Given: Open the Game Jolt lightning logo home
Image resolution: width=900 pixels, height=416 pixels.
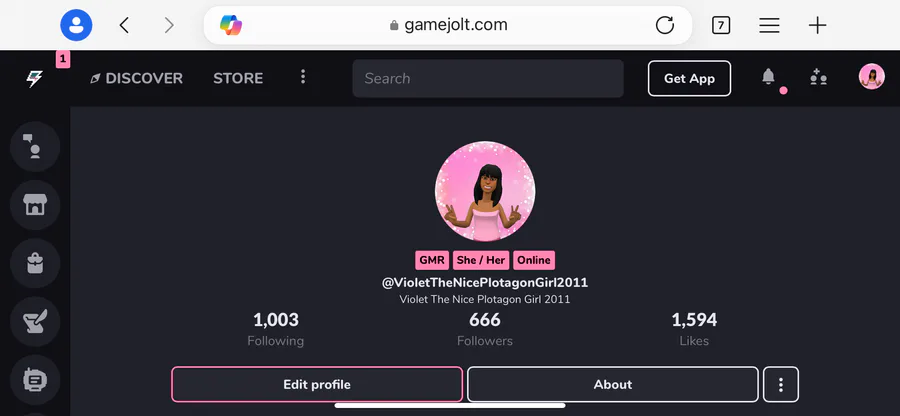Looking at the screenshot, I should point(34,79).
